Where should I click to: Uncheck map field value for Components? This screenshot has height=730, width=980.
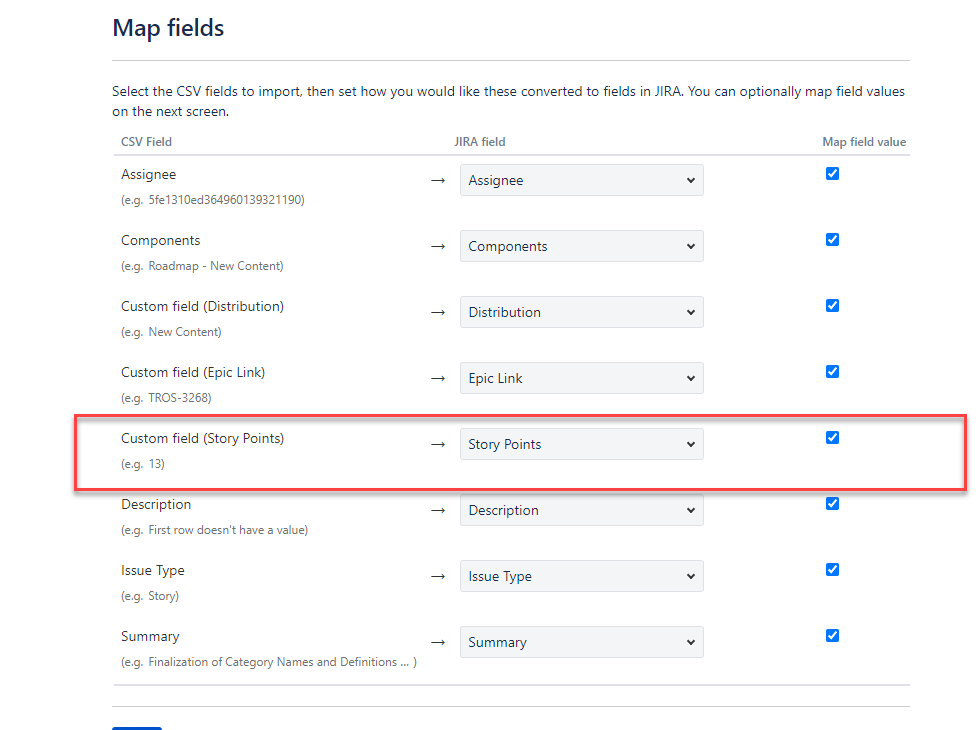832,239
